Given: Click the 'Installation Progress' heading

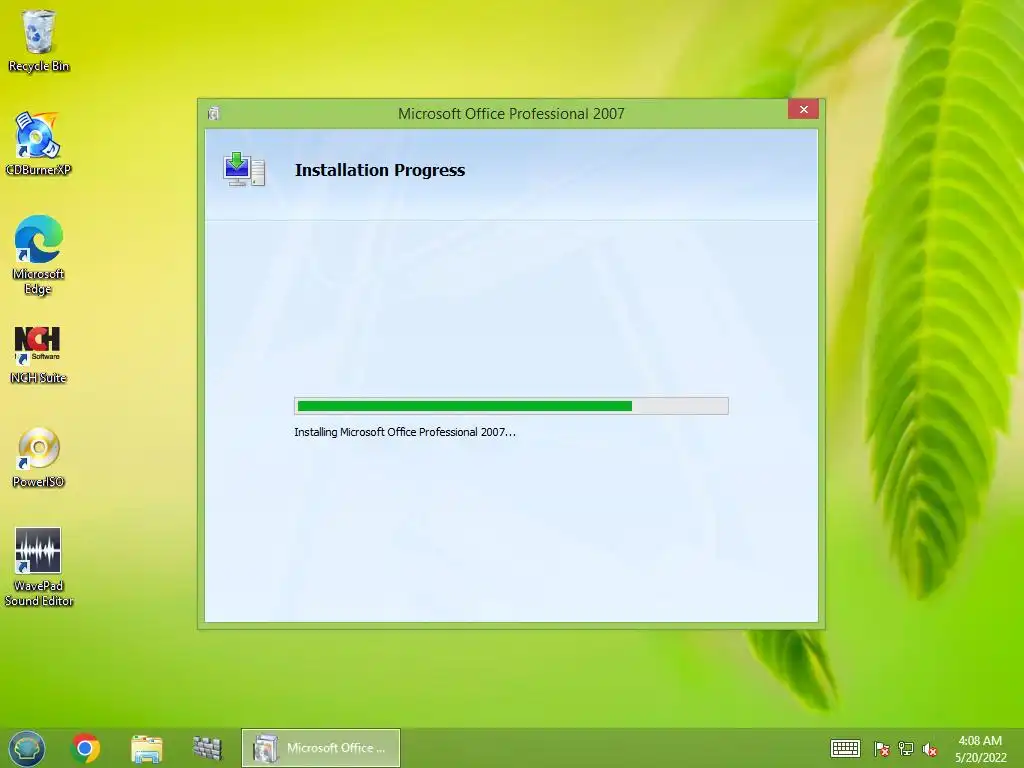Looking at the screenshot, I should pyautogui.click(x=380, y=170).
